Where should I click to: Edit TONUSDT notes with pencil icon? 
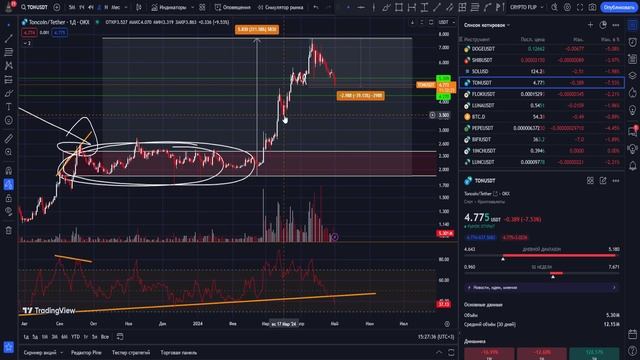[603, 180]
